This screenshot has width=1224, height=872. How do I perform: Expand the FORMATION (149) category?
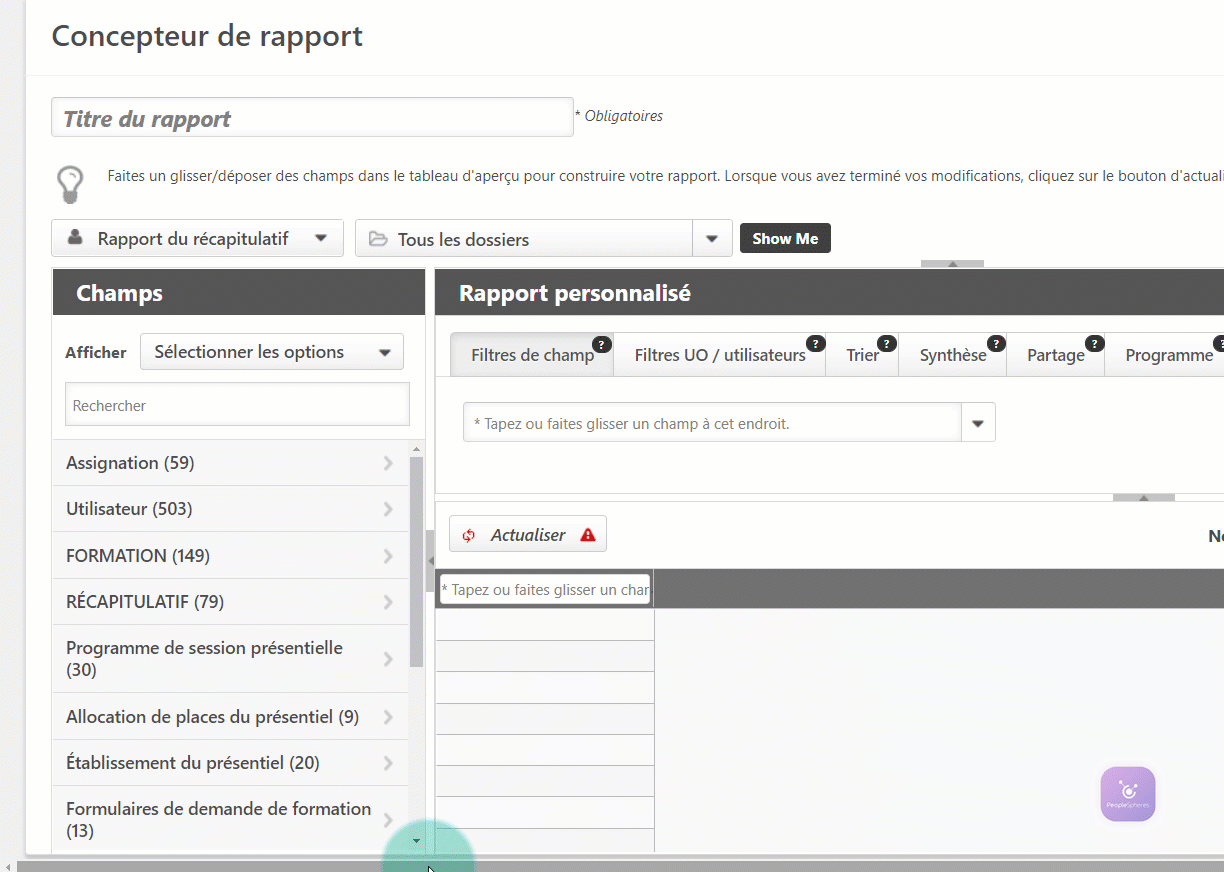231,555
